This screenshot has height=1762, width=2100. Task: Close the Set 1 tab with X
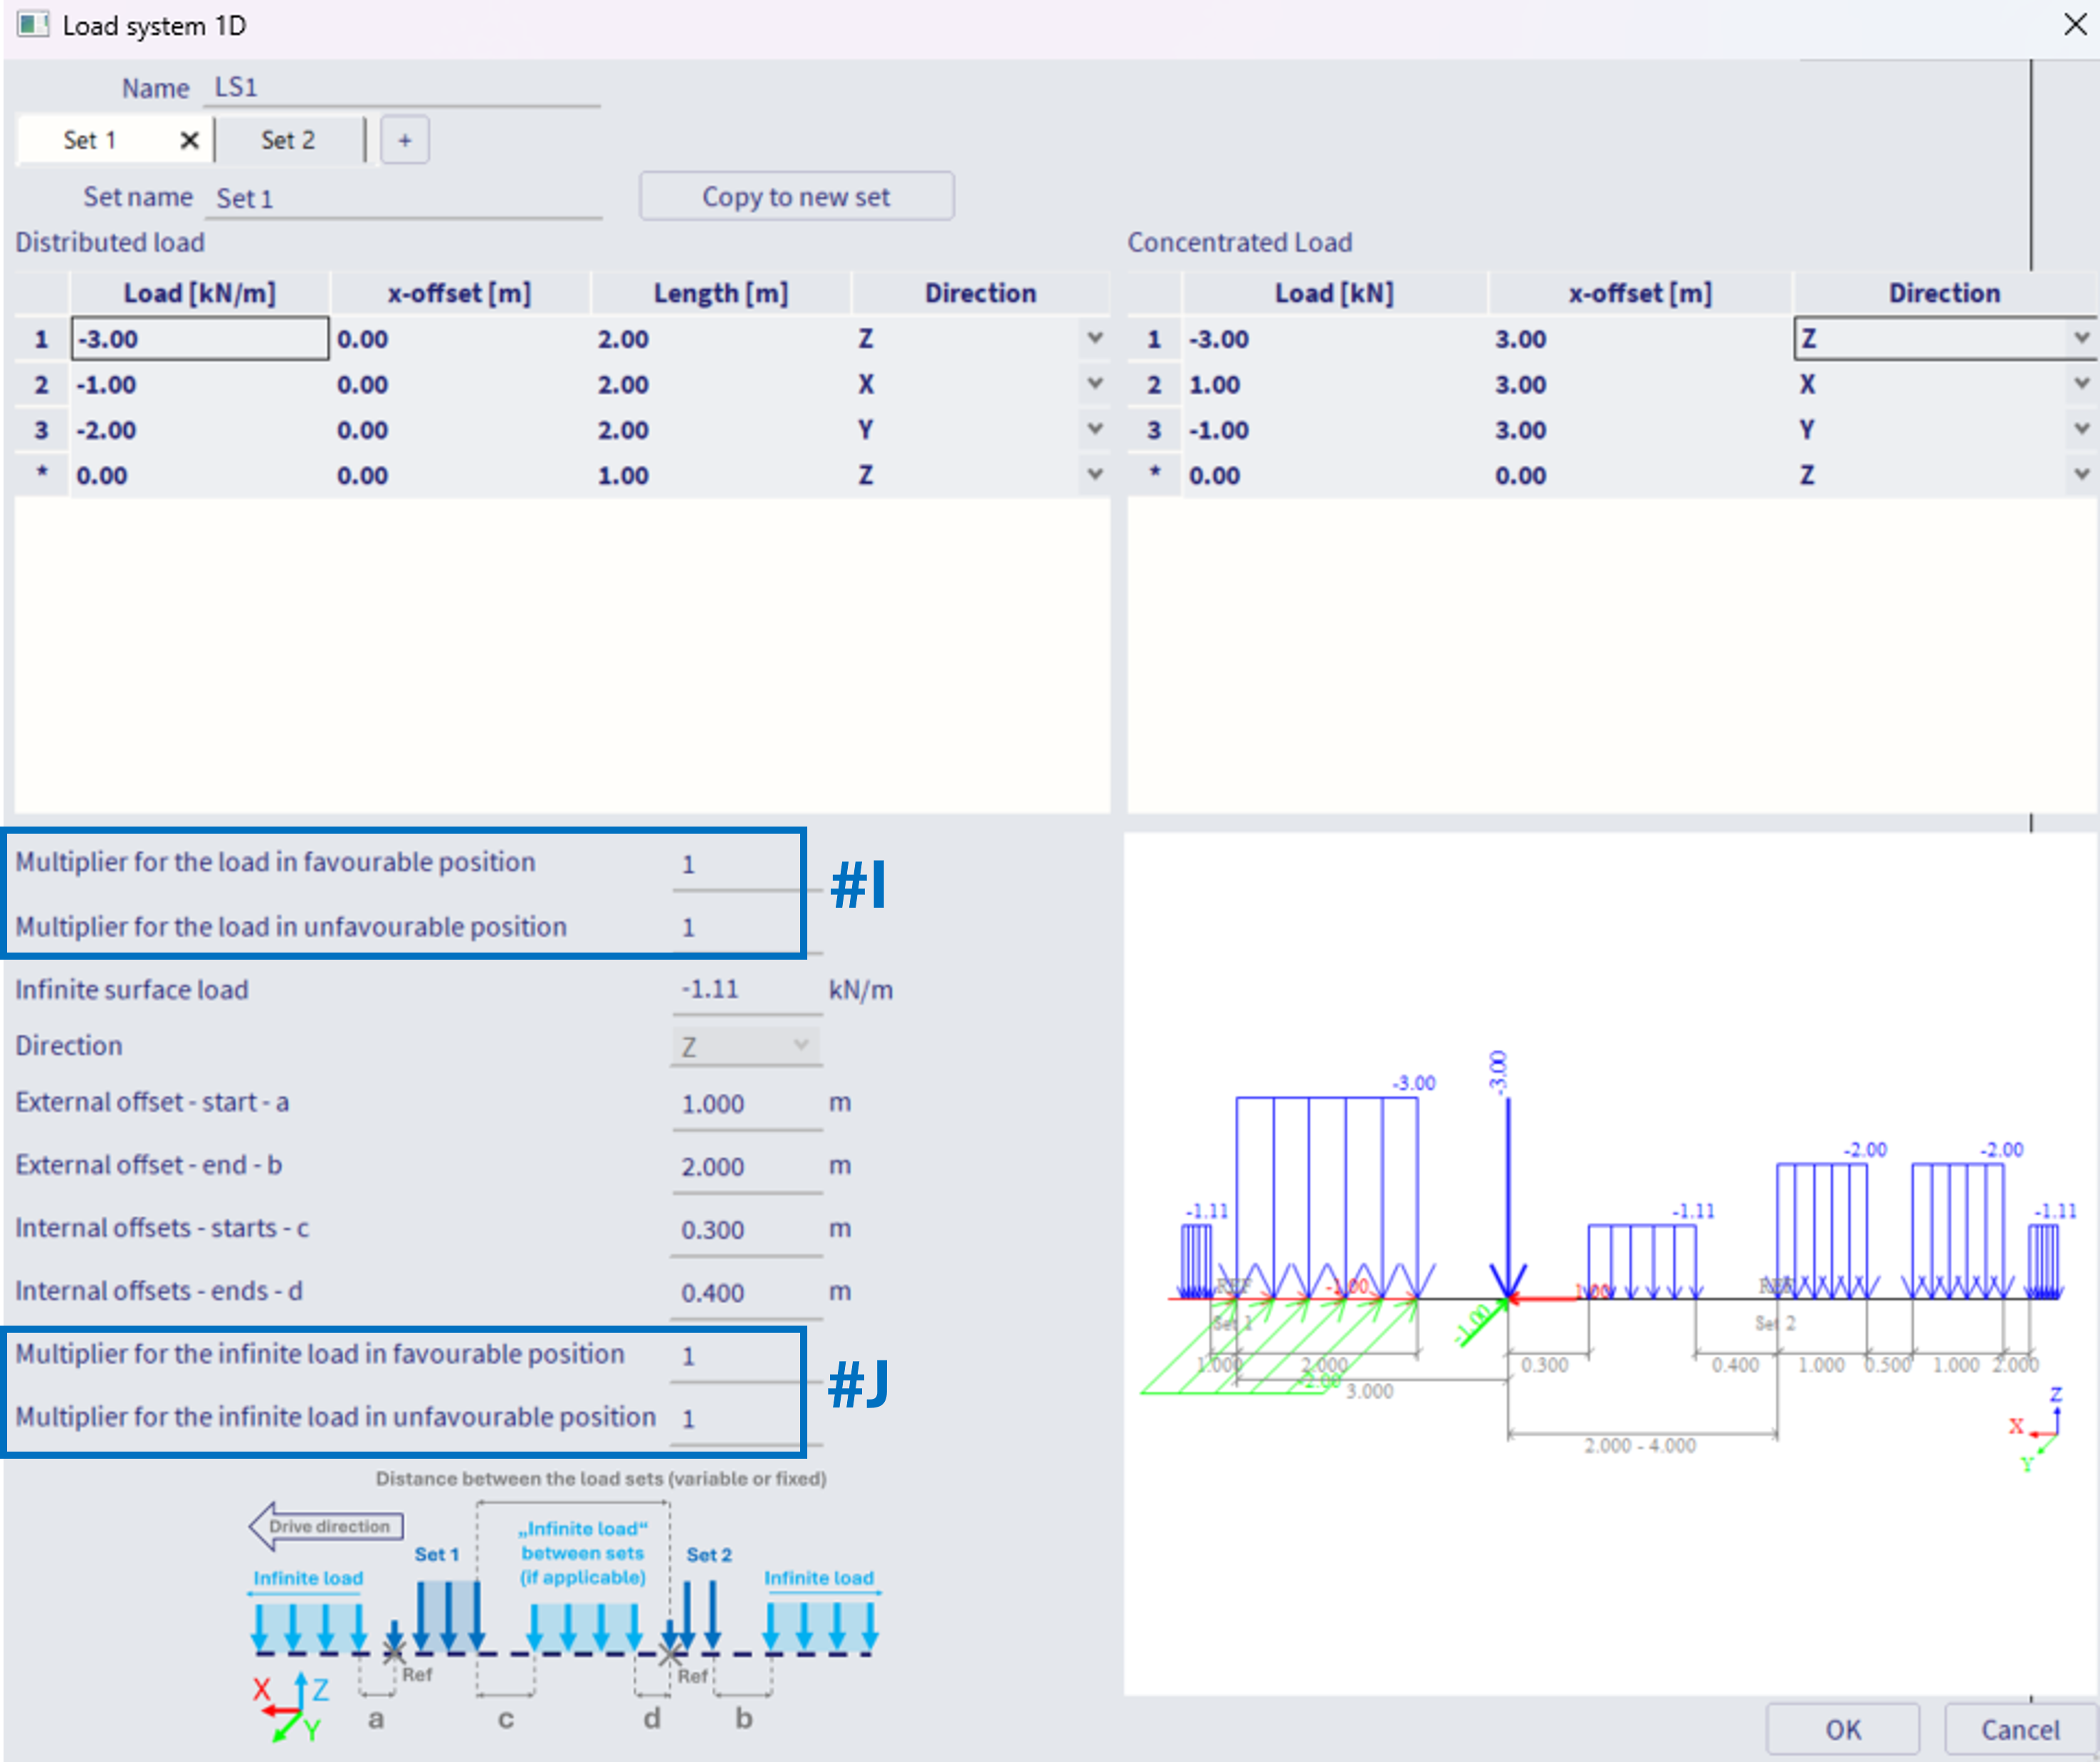pyautogui.click(x=189, y=140)
